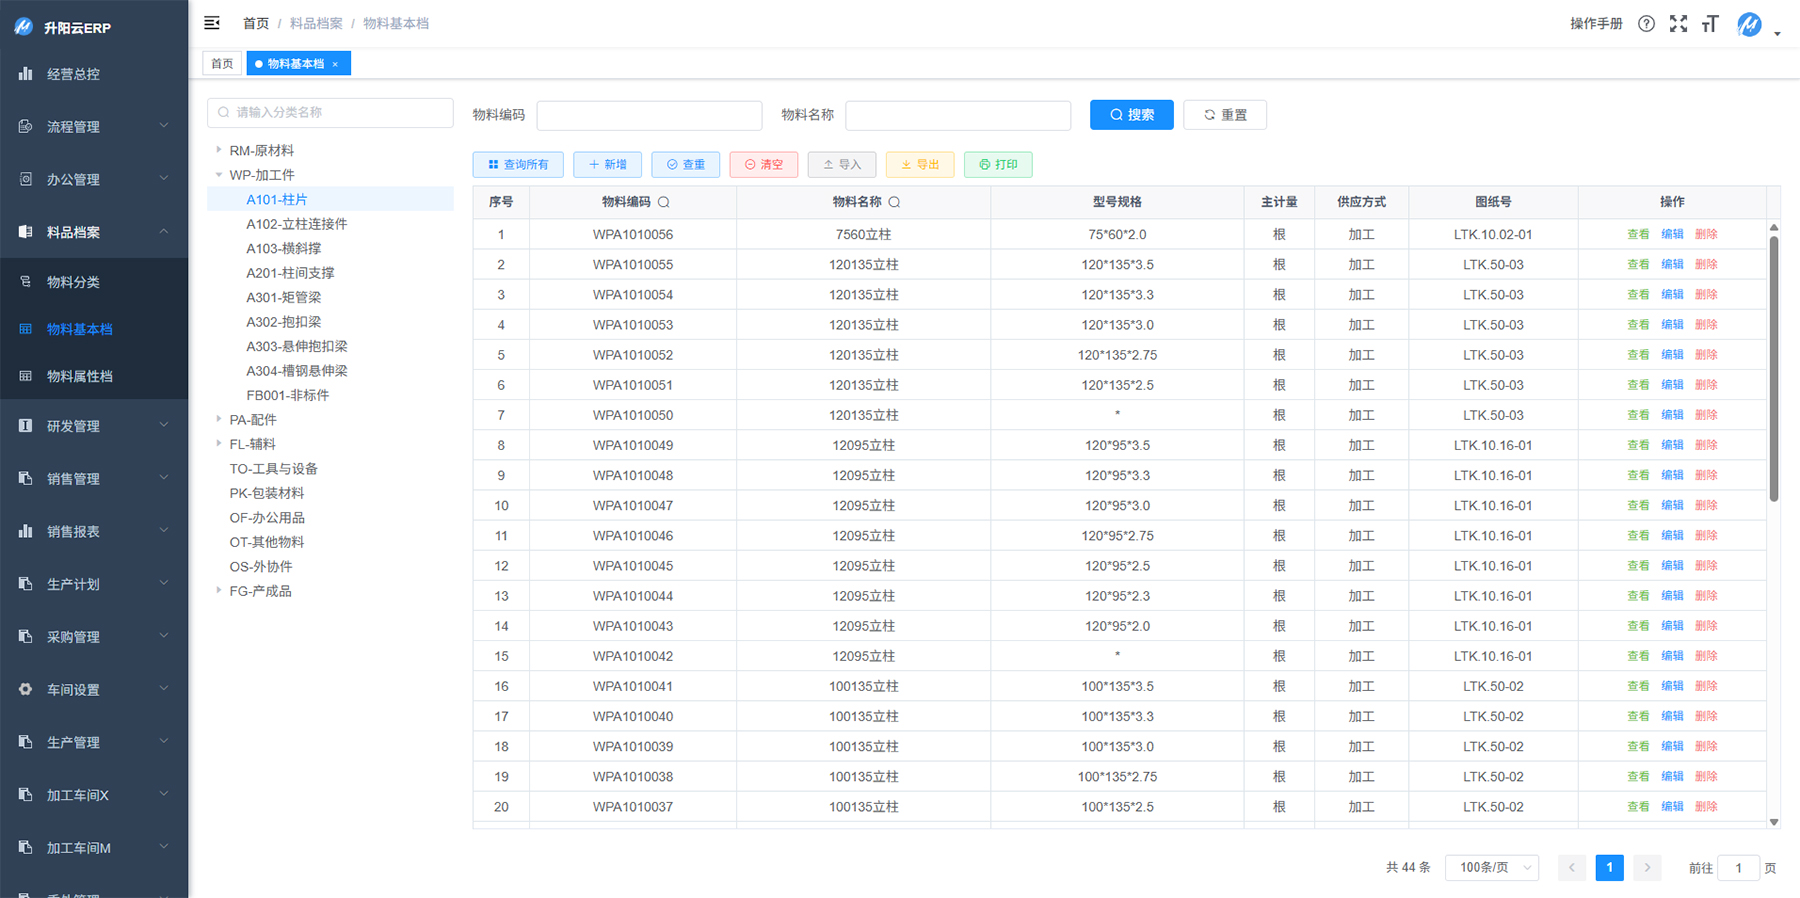Viewport: 1800px width, 898px height.
Task: Expand the 车间设置 sidebar menu
Action: point(94,690)
